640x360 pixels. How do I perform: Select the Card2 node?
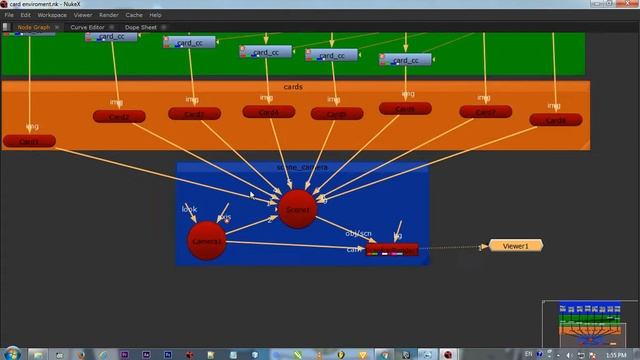click(119, 117)
